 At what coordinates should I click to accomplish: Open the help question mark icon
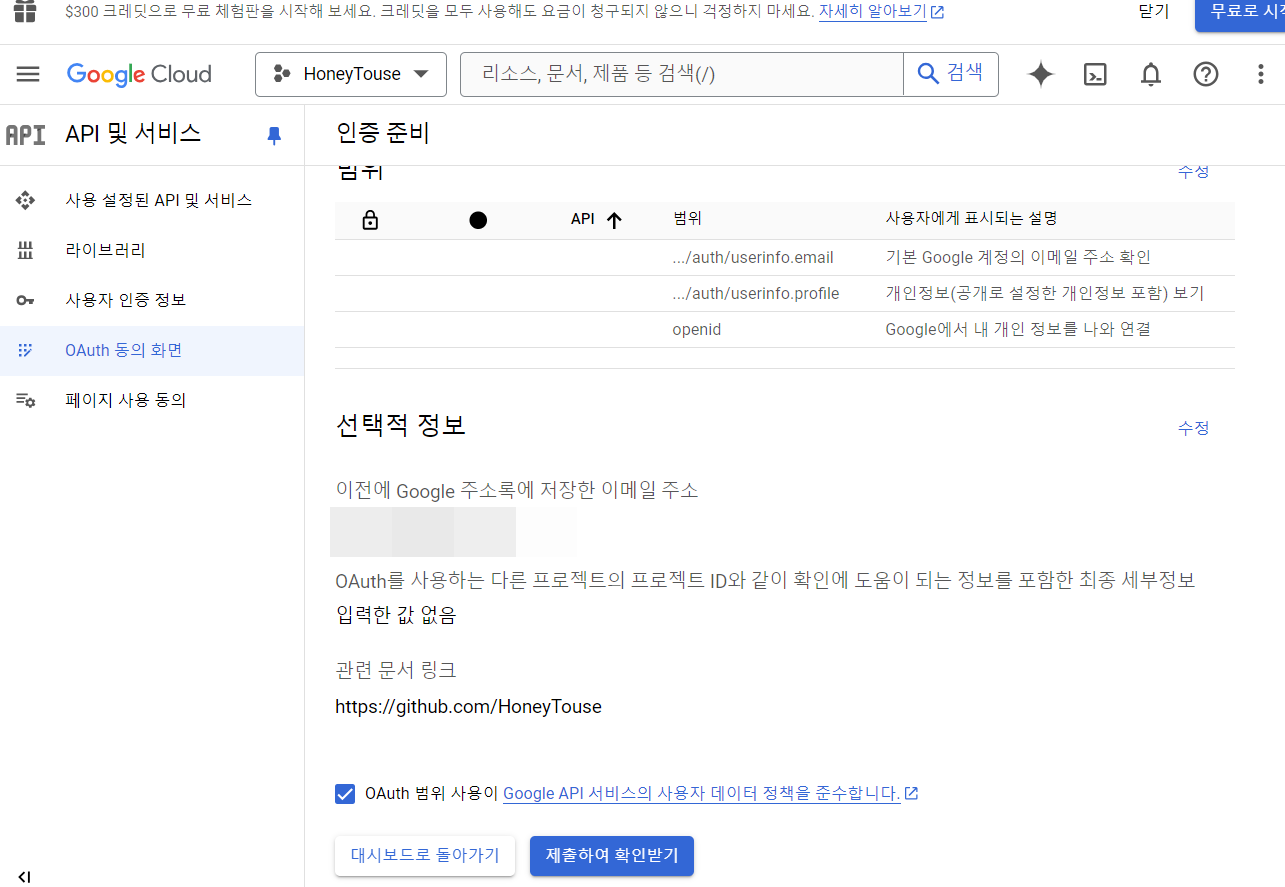point(1206,74)
